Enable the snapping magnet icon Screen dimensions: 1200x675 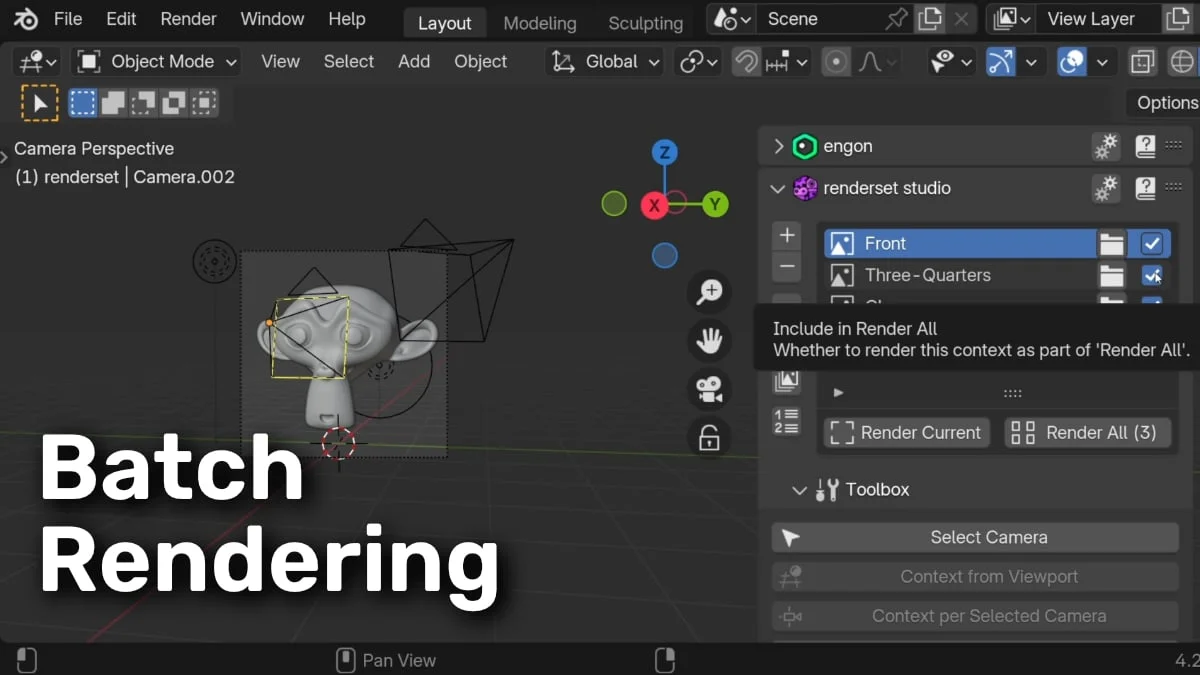point(747,61)
